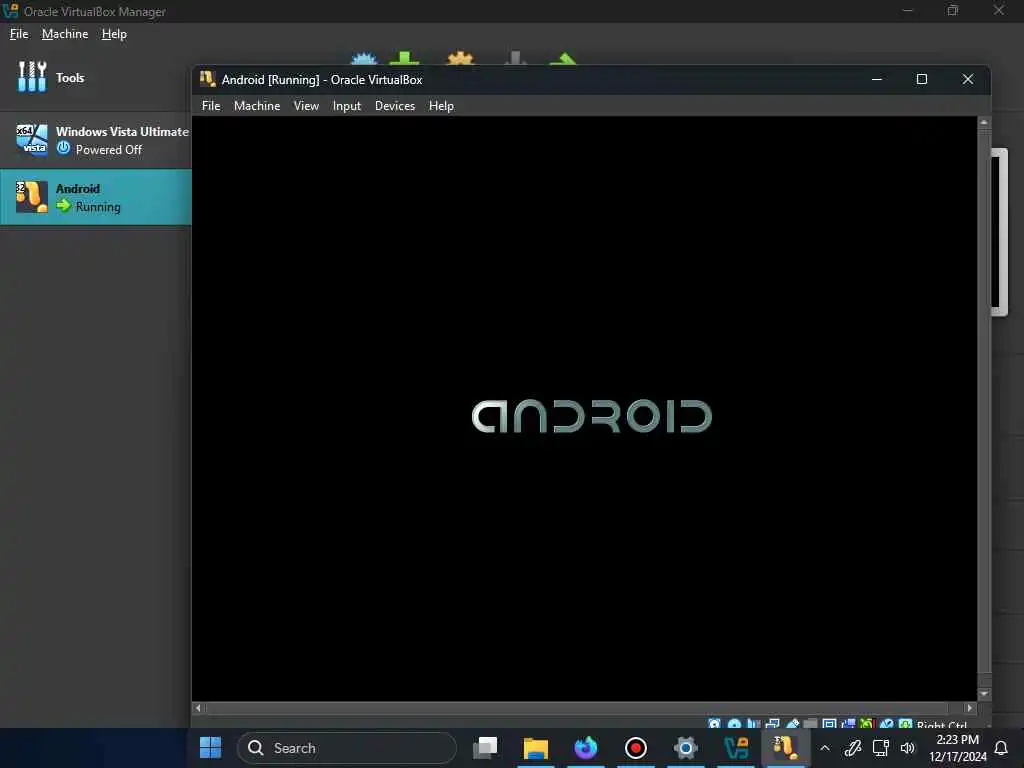Open View menu in Android VM window
Viewport: 1024px width, 768px height.
click(x=306, y=106)
